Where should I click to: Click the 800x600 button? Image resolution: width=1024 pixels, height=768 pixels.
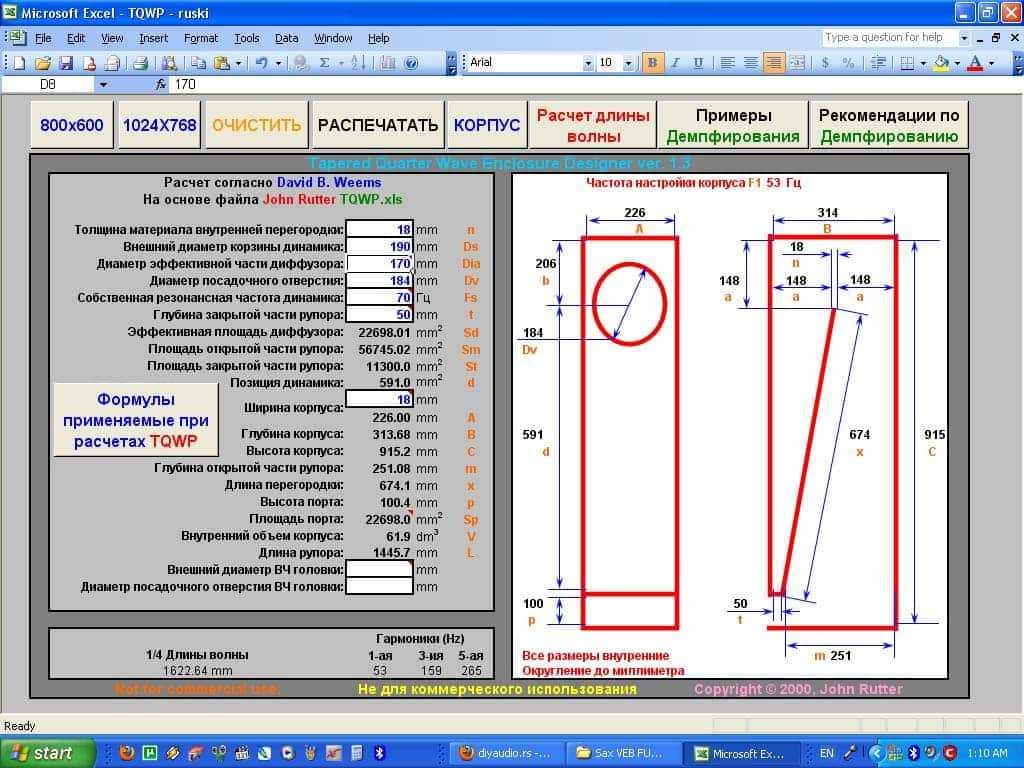[x=72, y=125]
